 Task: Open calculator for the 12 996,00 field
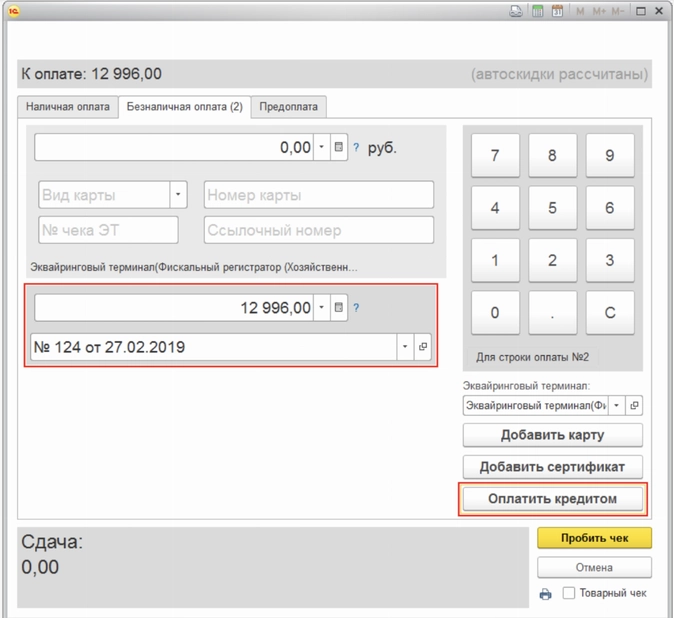tap(339, 307)
